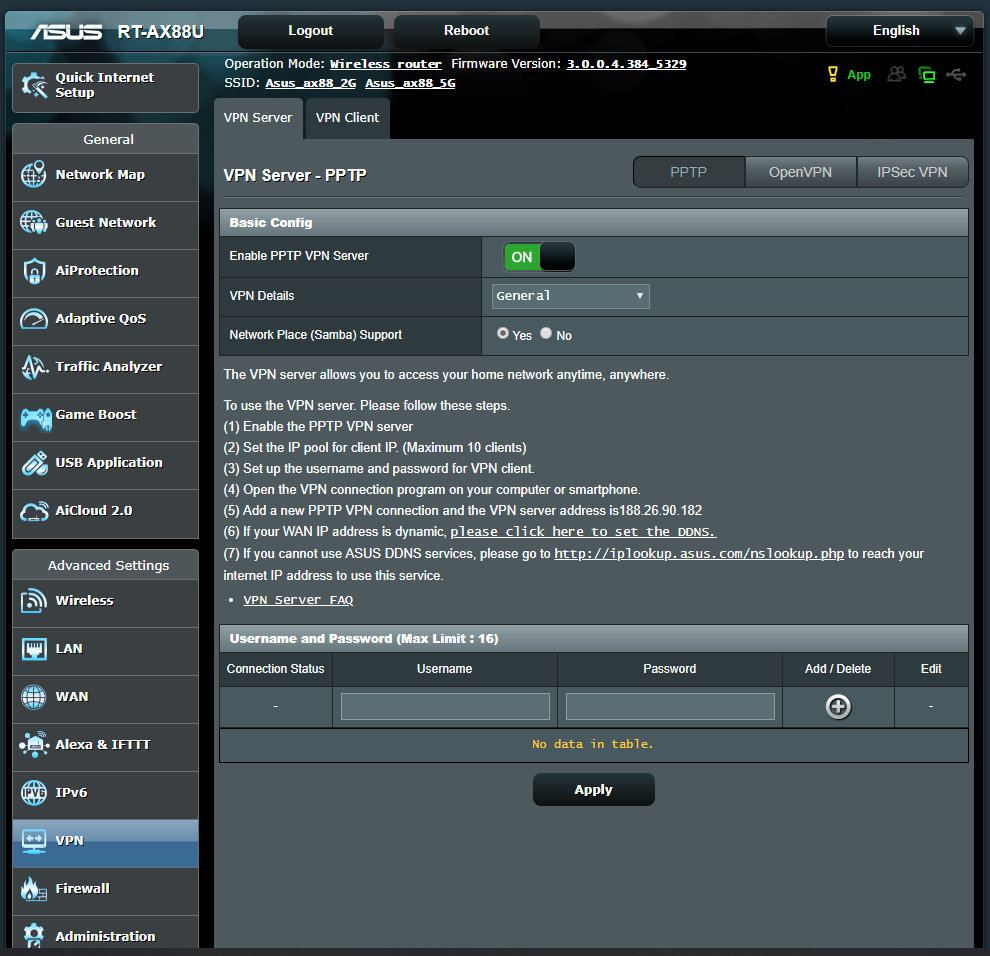Switch to the OpenVPN server type
Viewport: 990px width, 956px height.
click(x=800, y=172)
